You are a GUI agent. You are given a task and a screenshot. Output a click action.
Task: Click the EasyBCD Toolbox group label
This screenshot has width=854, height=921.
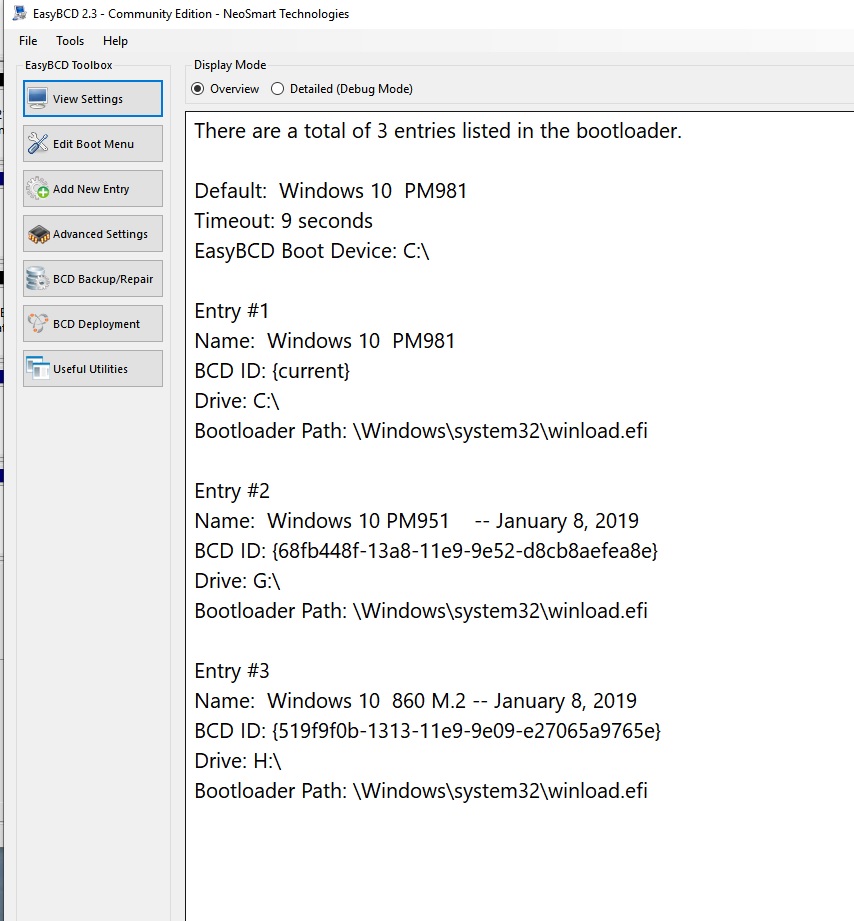68,65
